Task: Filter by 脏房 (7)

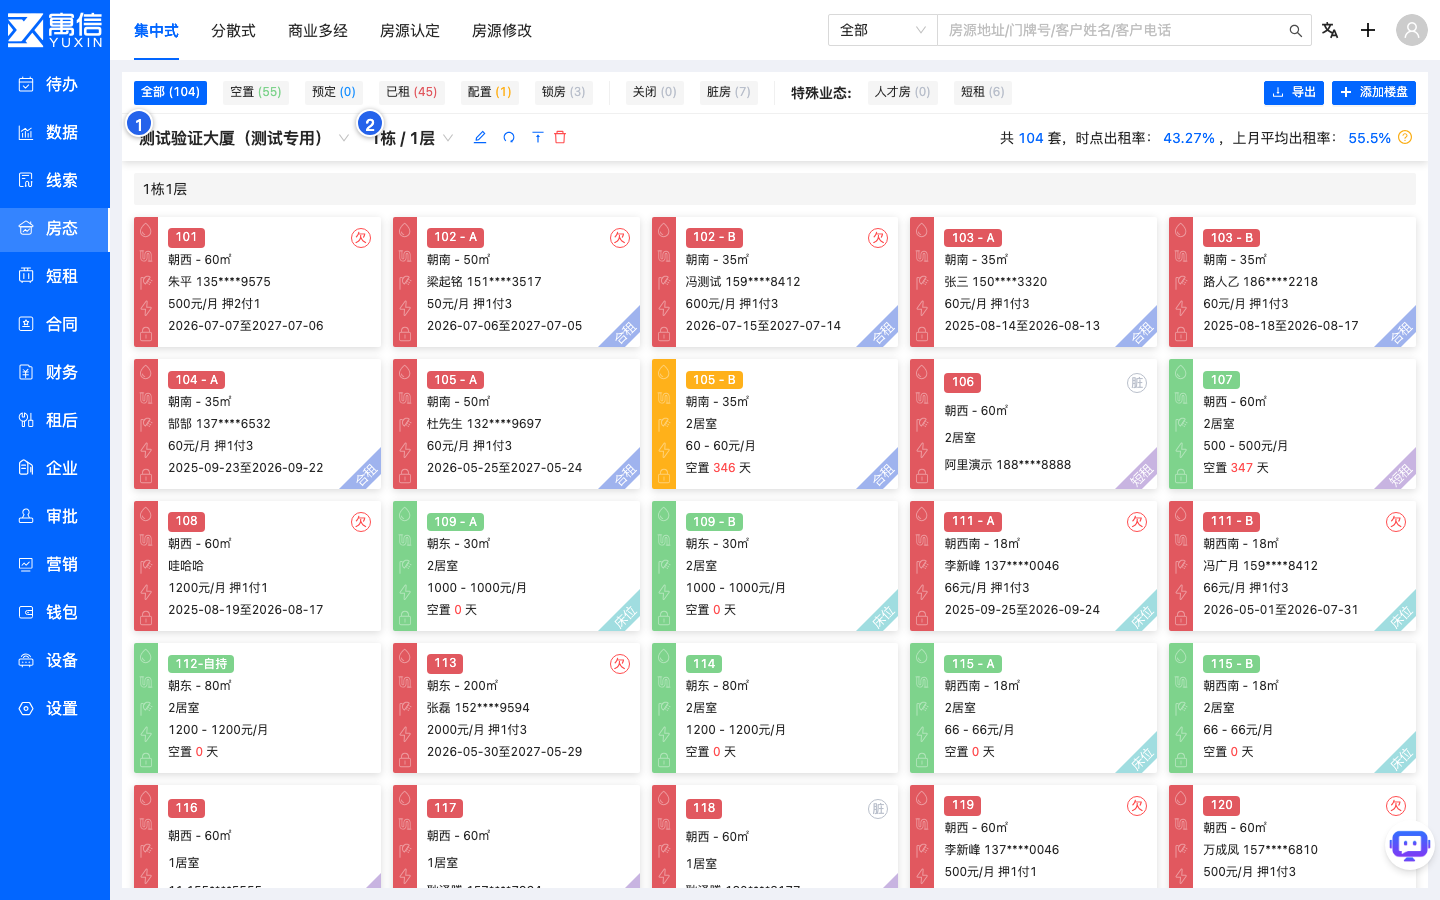Action: tap(729, 92)
